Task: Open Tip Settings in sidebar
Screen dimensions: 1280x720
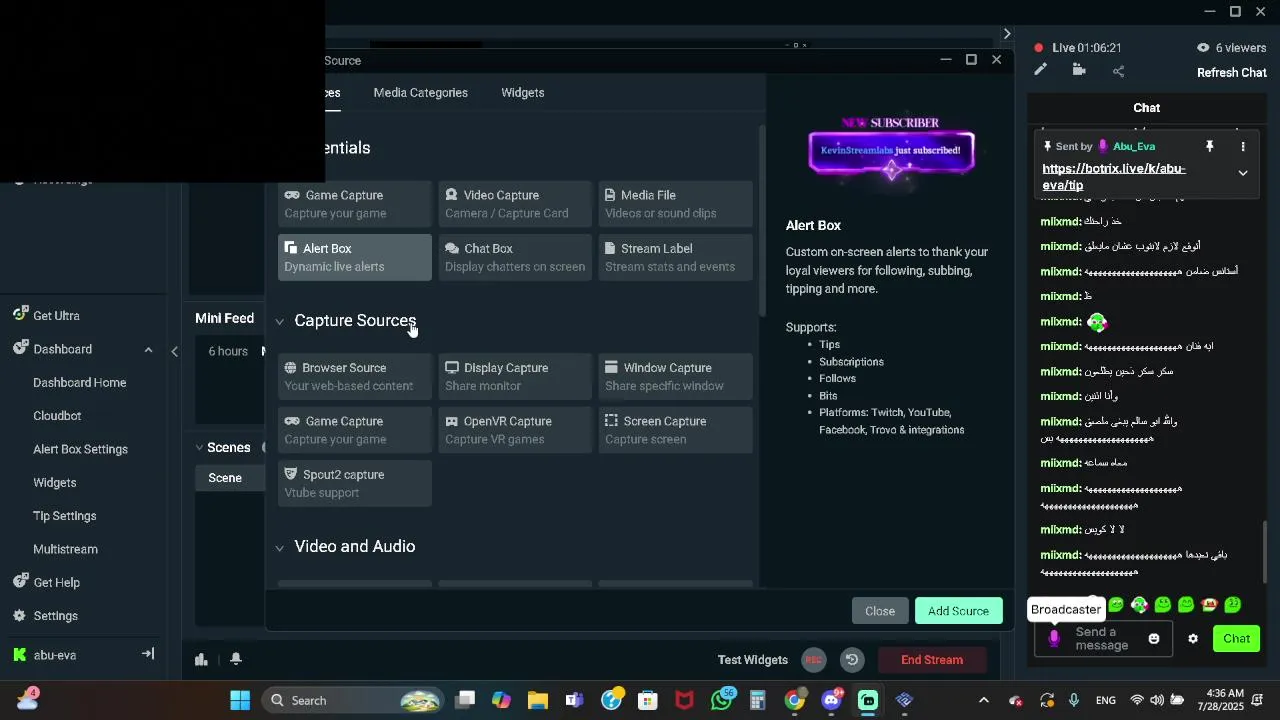Action: click(x=65, y=516)
